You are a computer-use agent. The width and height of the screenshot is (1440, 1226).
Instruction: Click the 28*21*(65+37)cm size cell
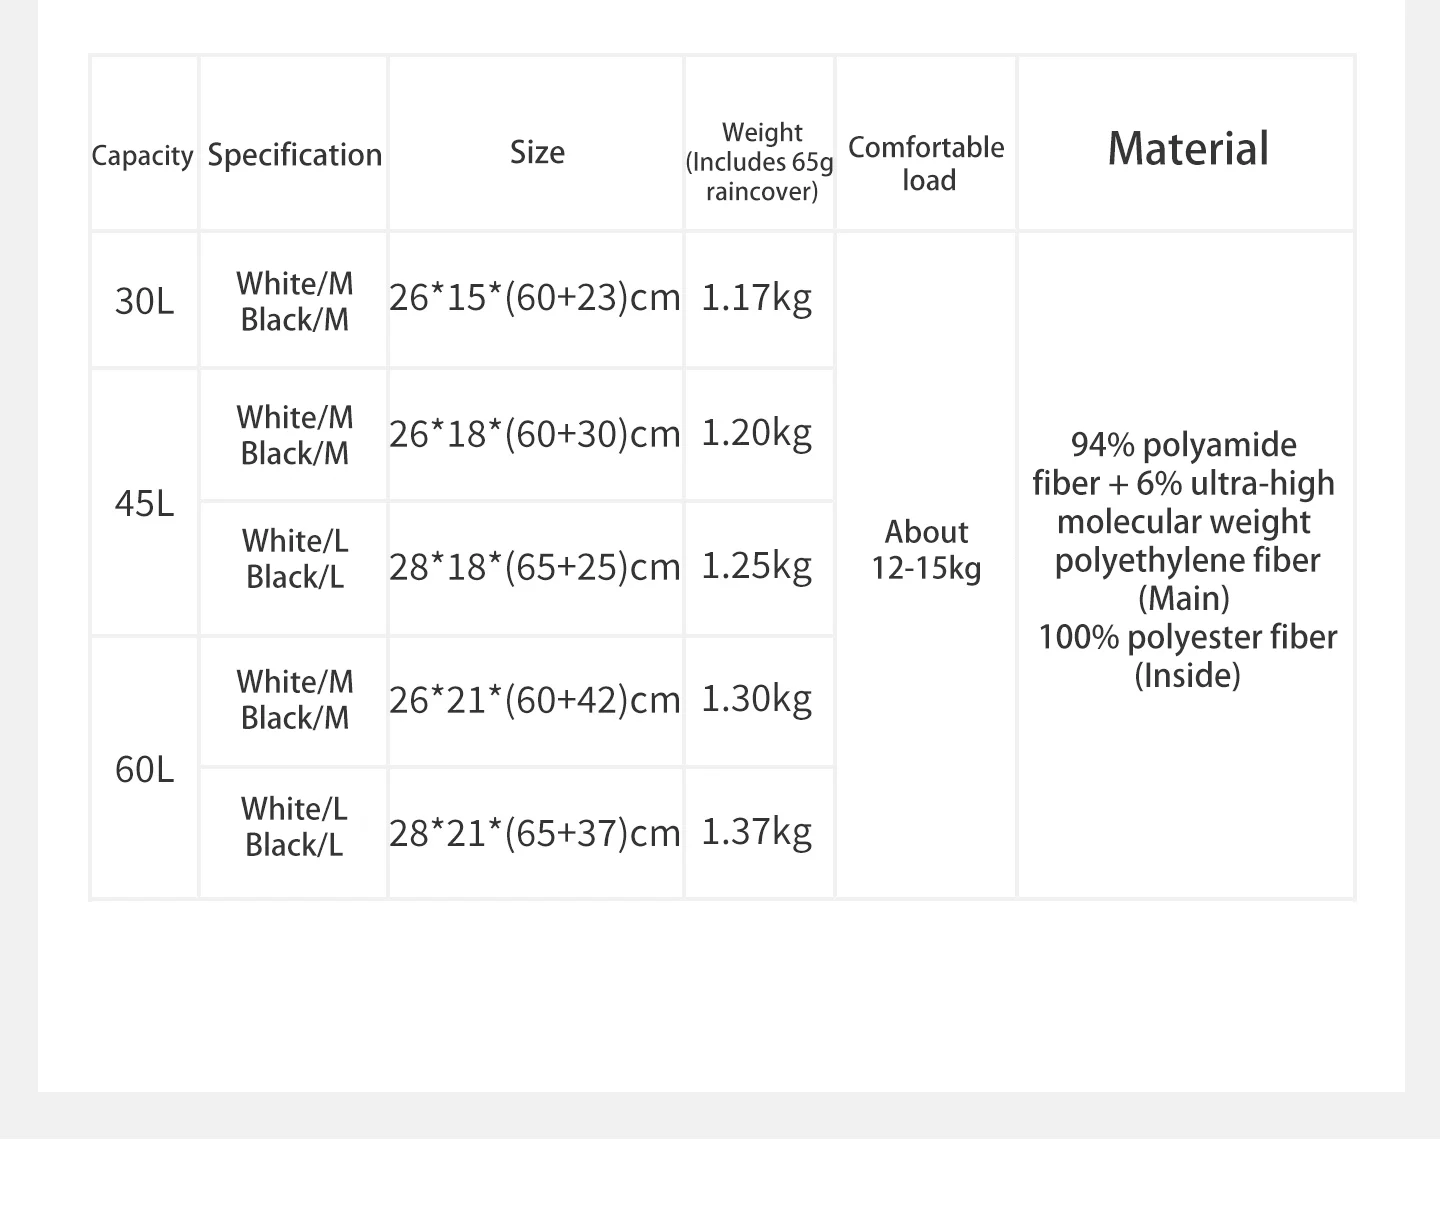tap(535, 833)
